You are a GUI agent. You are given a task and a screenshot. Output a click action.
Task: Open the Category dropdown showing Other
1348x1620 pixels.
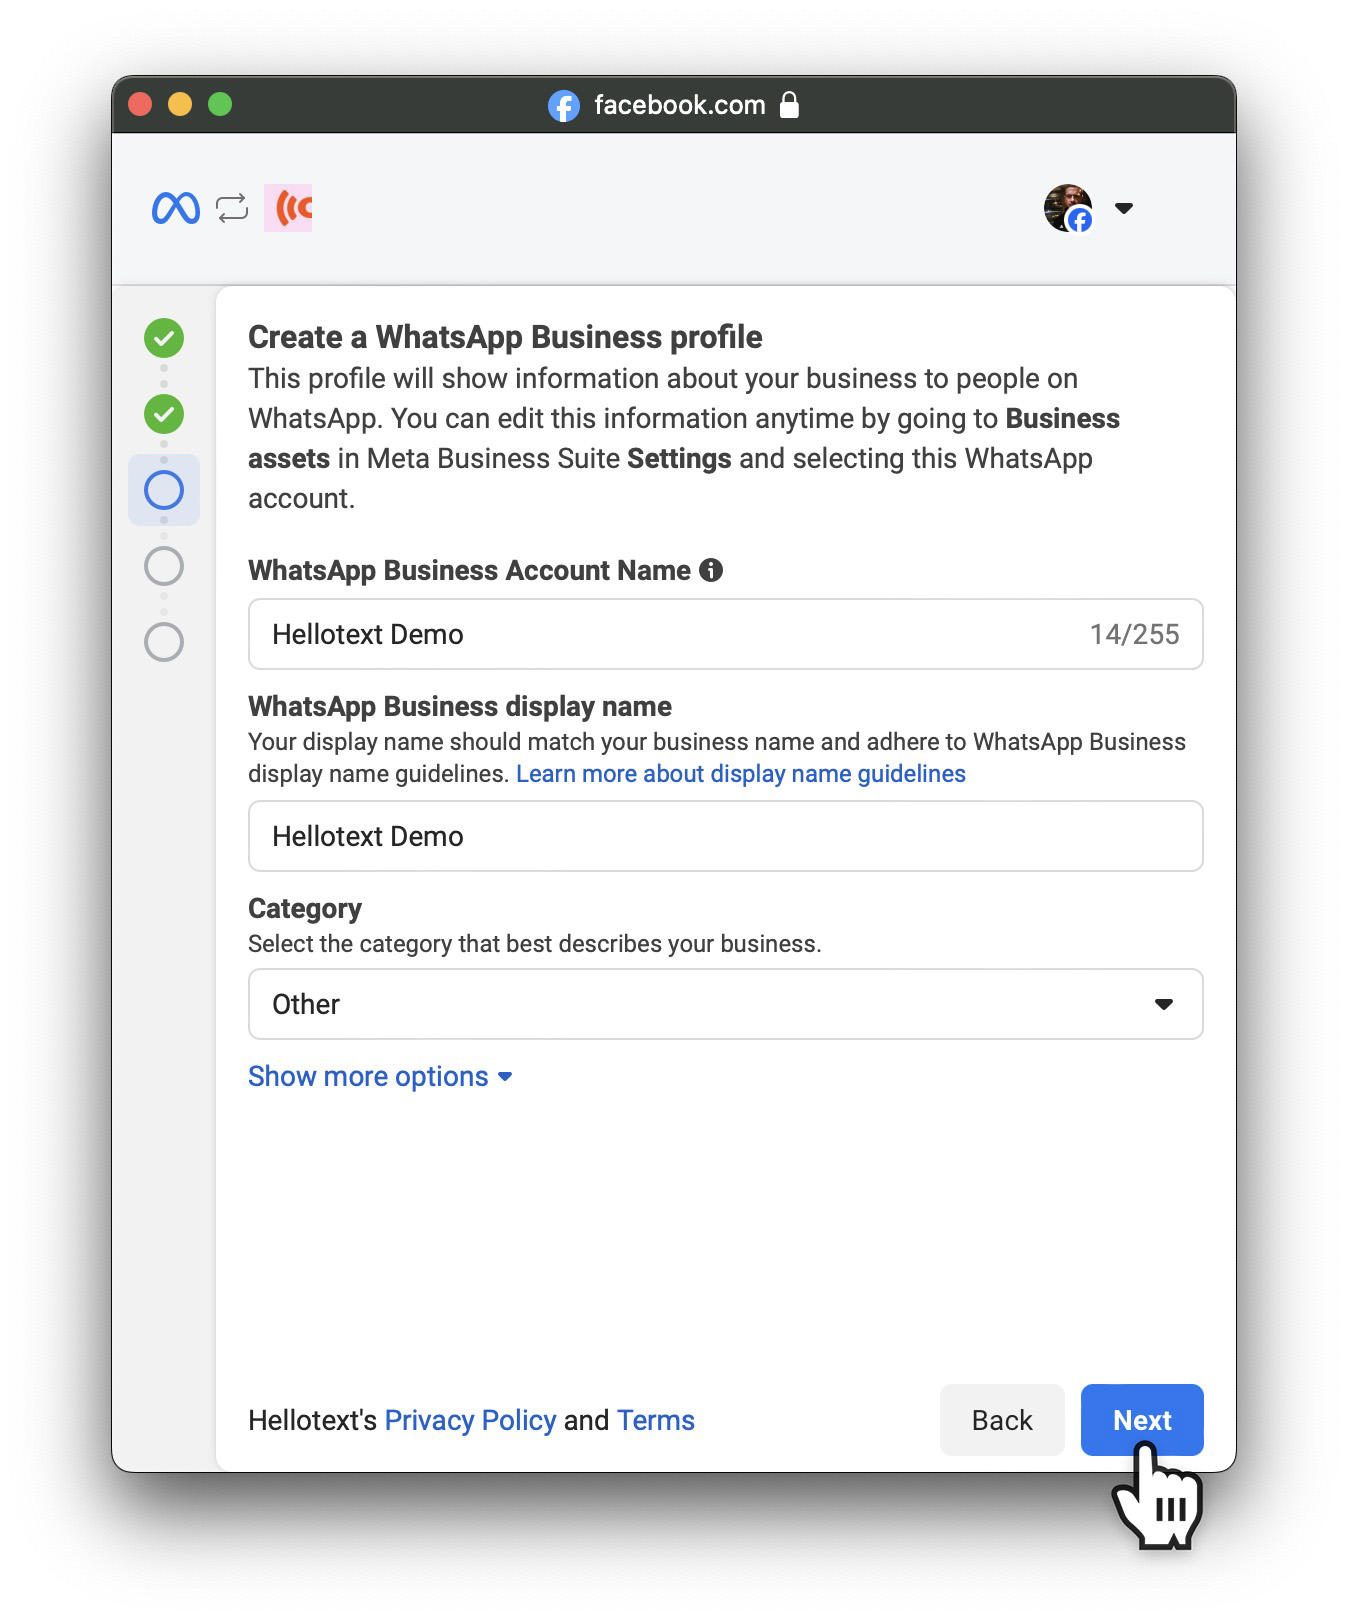(726, 1004)
